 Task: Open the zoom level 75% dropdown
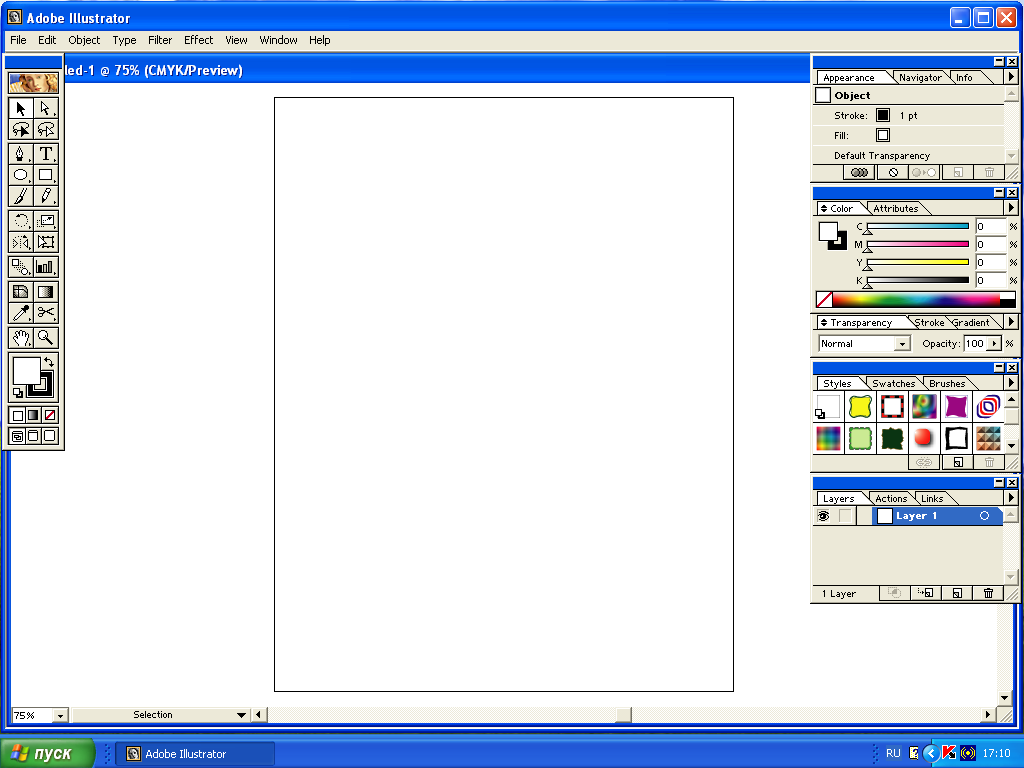(x=60, y=716)
